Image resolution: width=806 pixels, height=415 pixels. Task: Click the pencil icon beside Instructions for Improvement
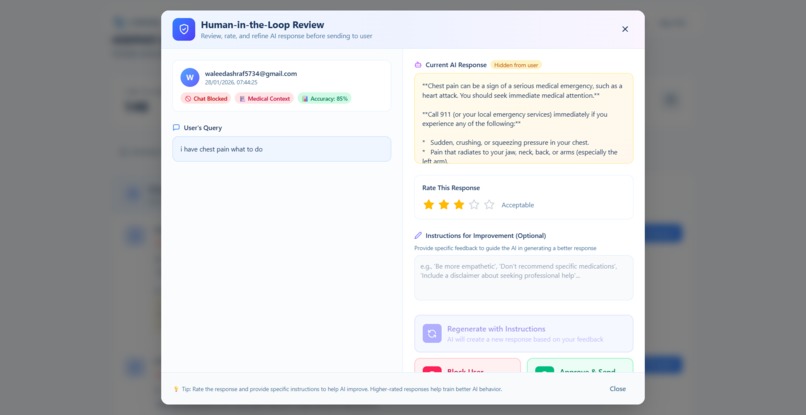point(418,236)
